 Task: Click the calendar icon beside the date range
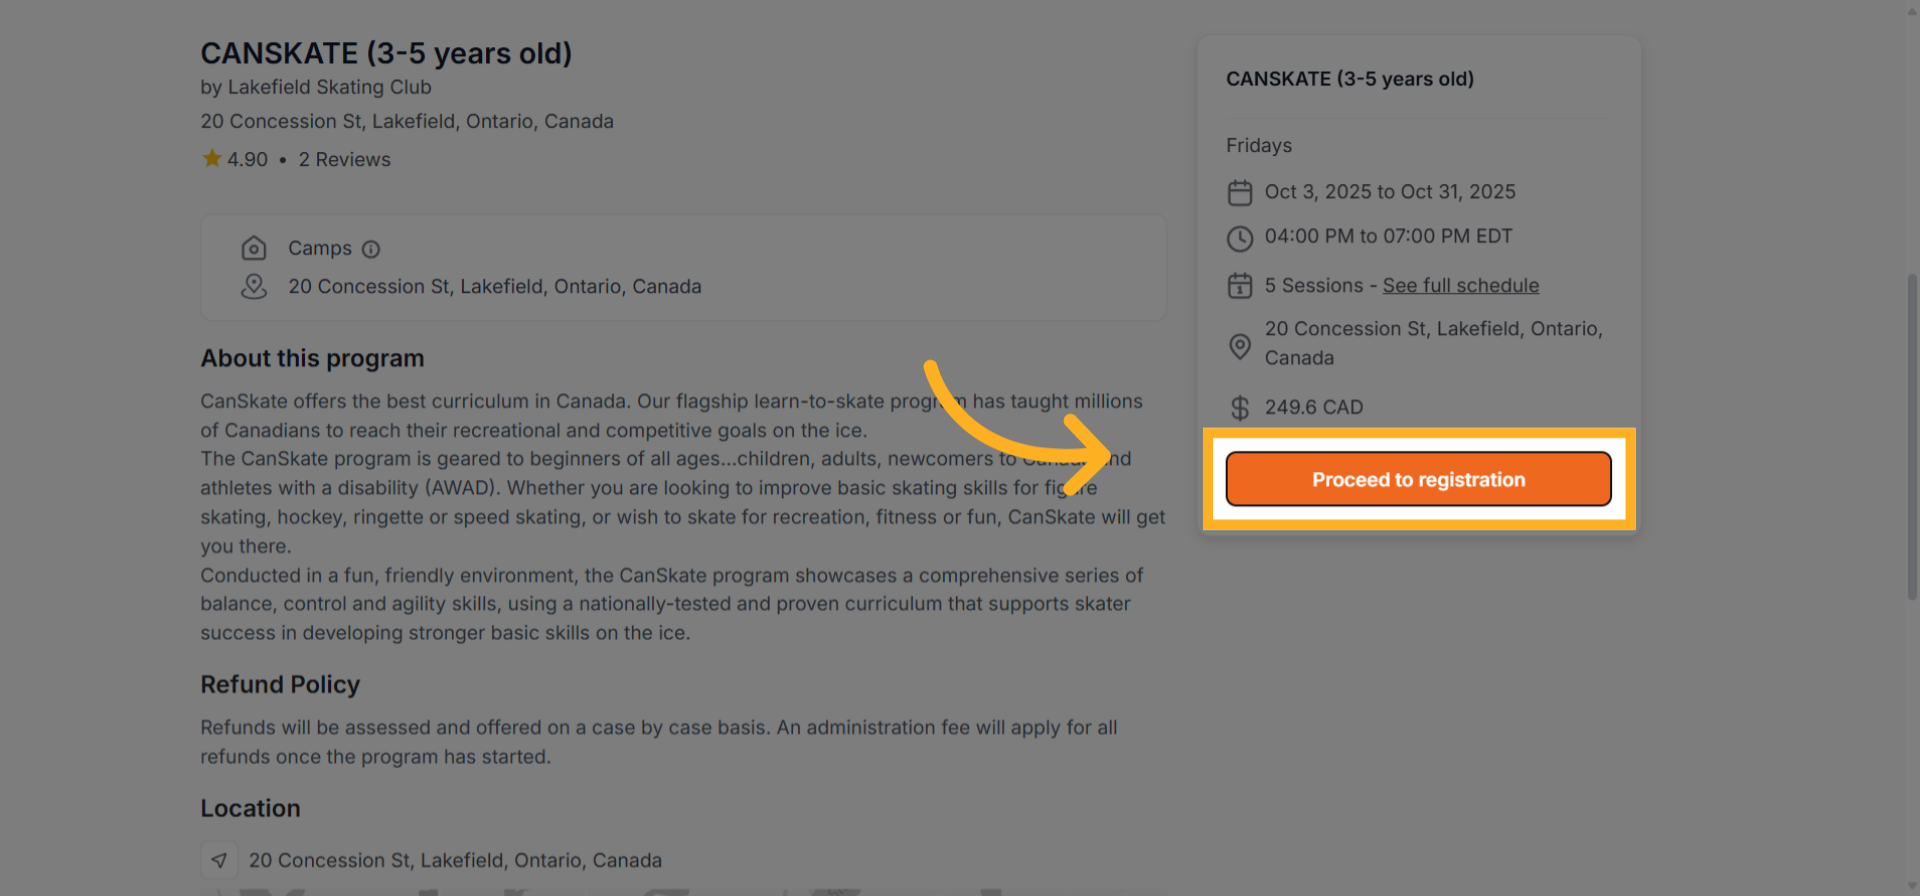point(1240,192)
